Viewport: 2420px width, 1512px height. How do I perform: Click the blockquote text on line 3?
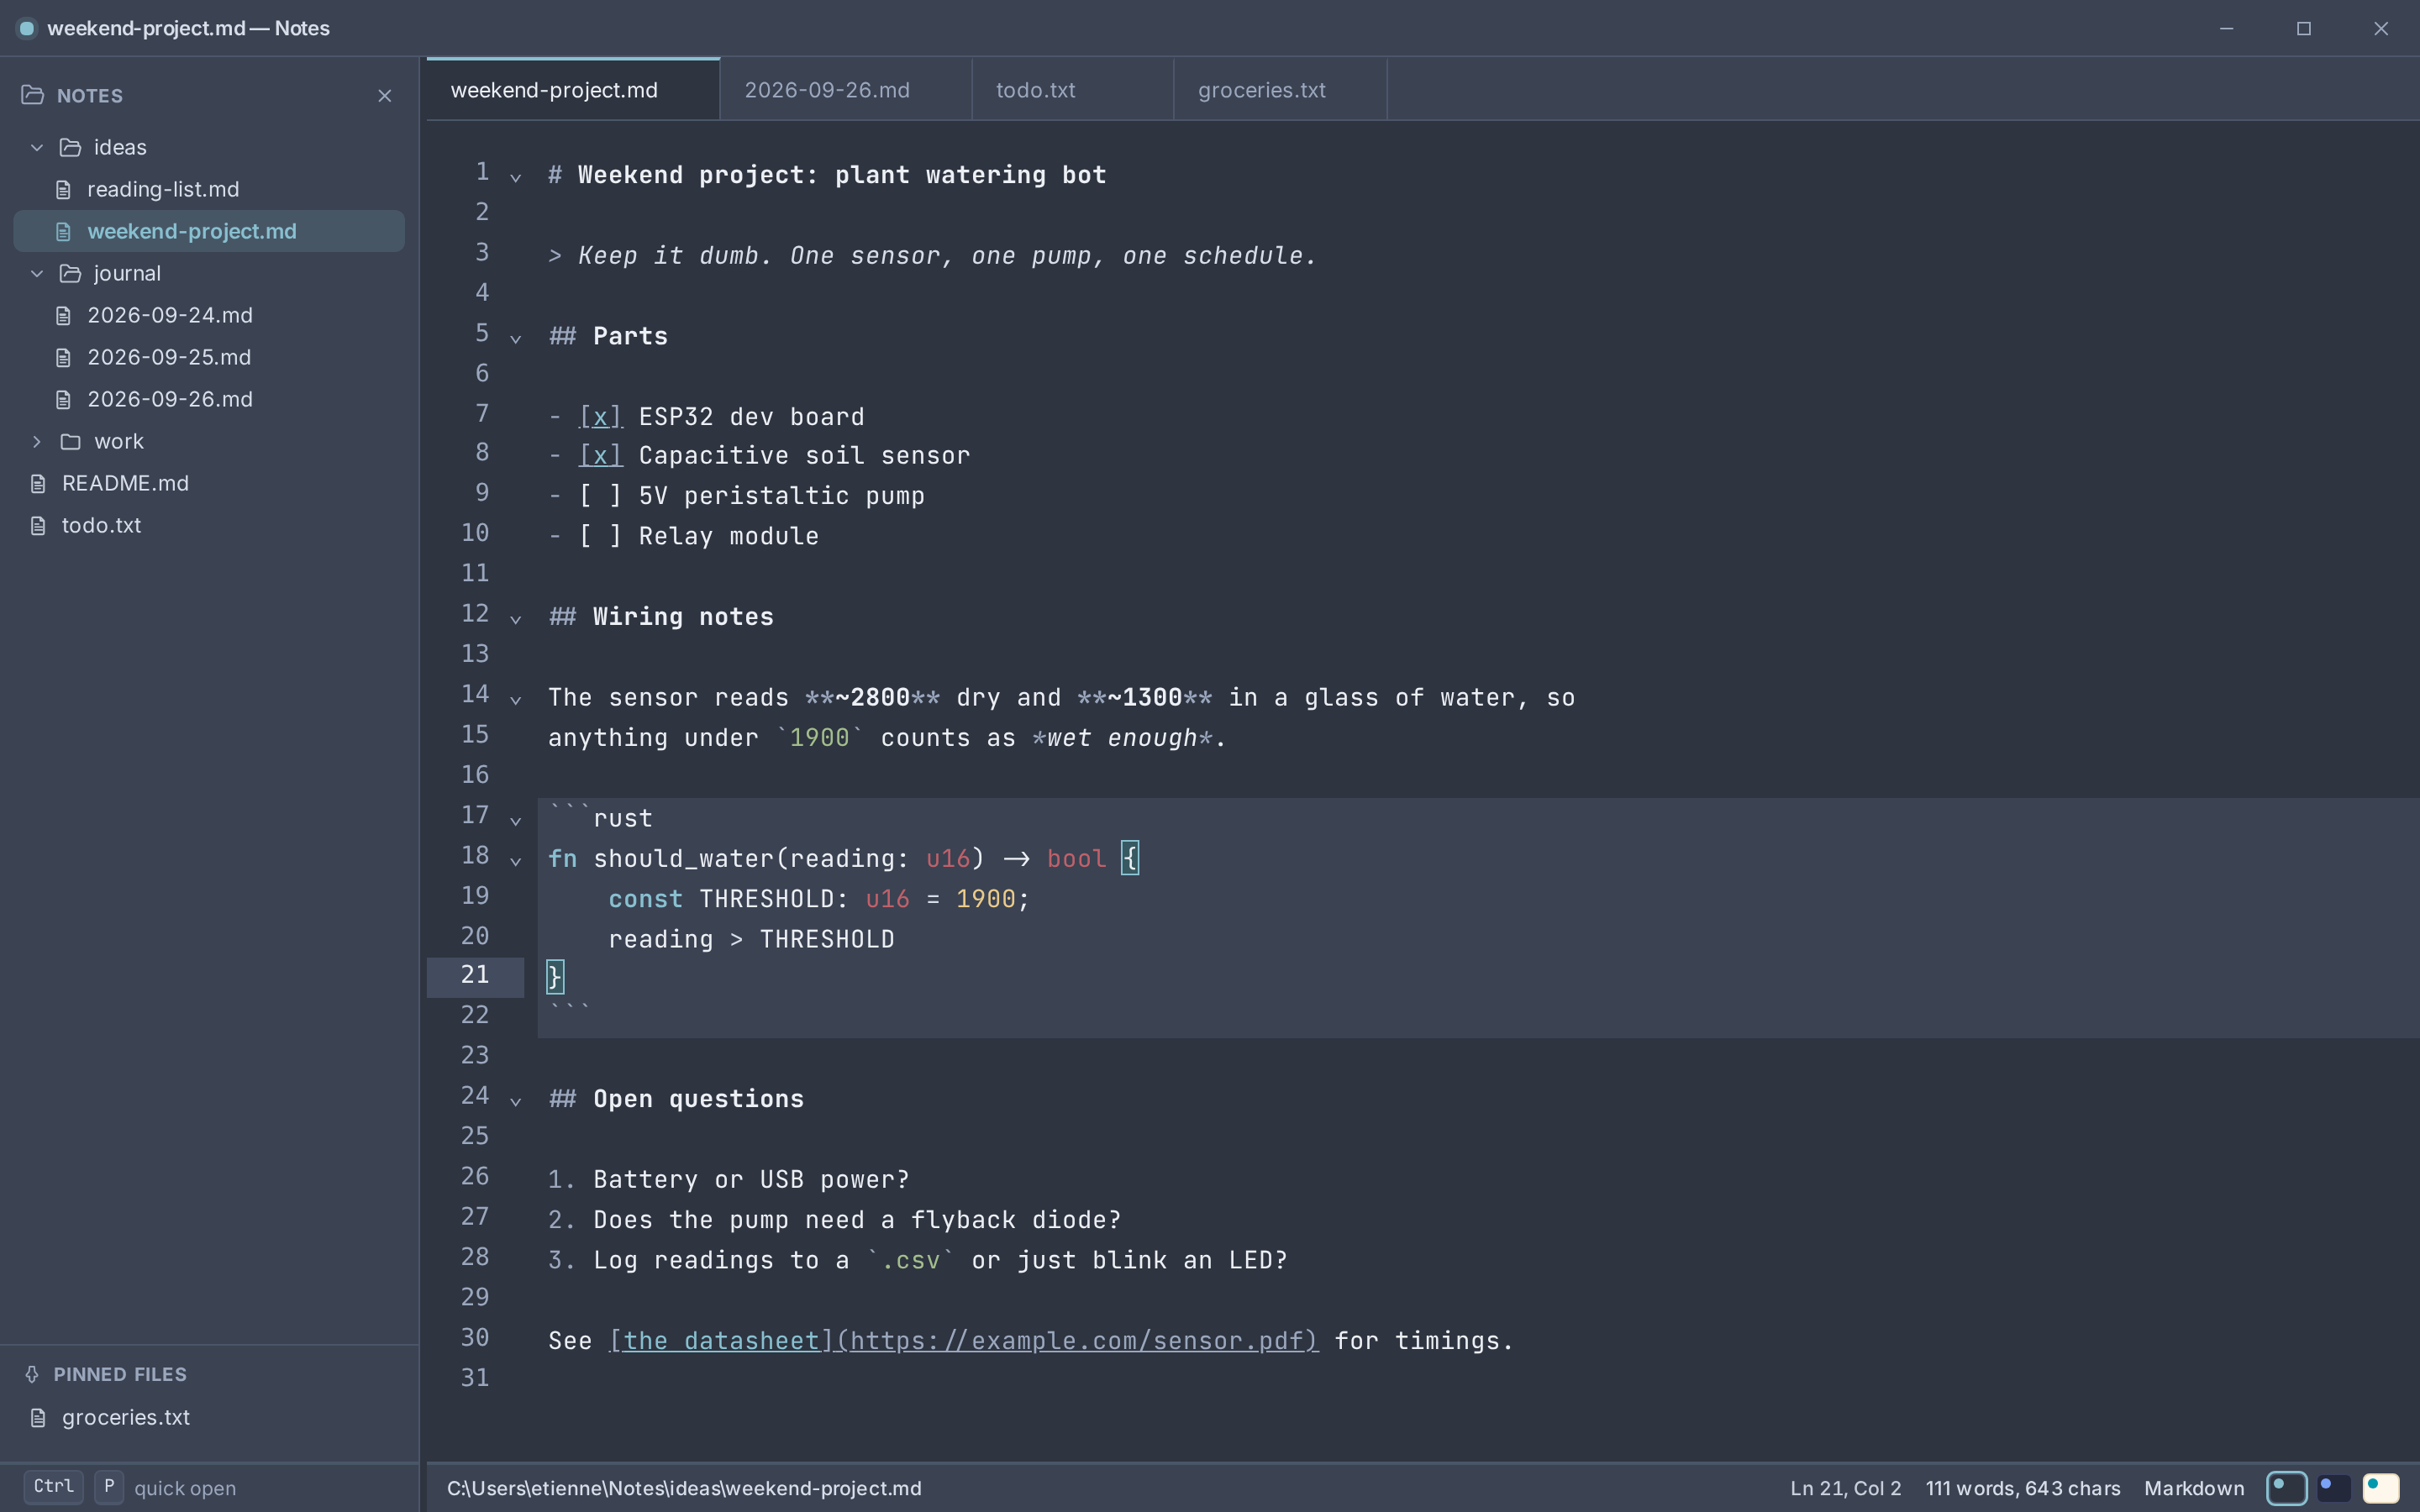click(947, 256)
